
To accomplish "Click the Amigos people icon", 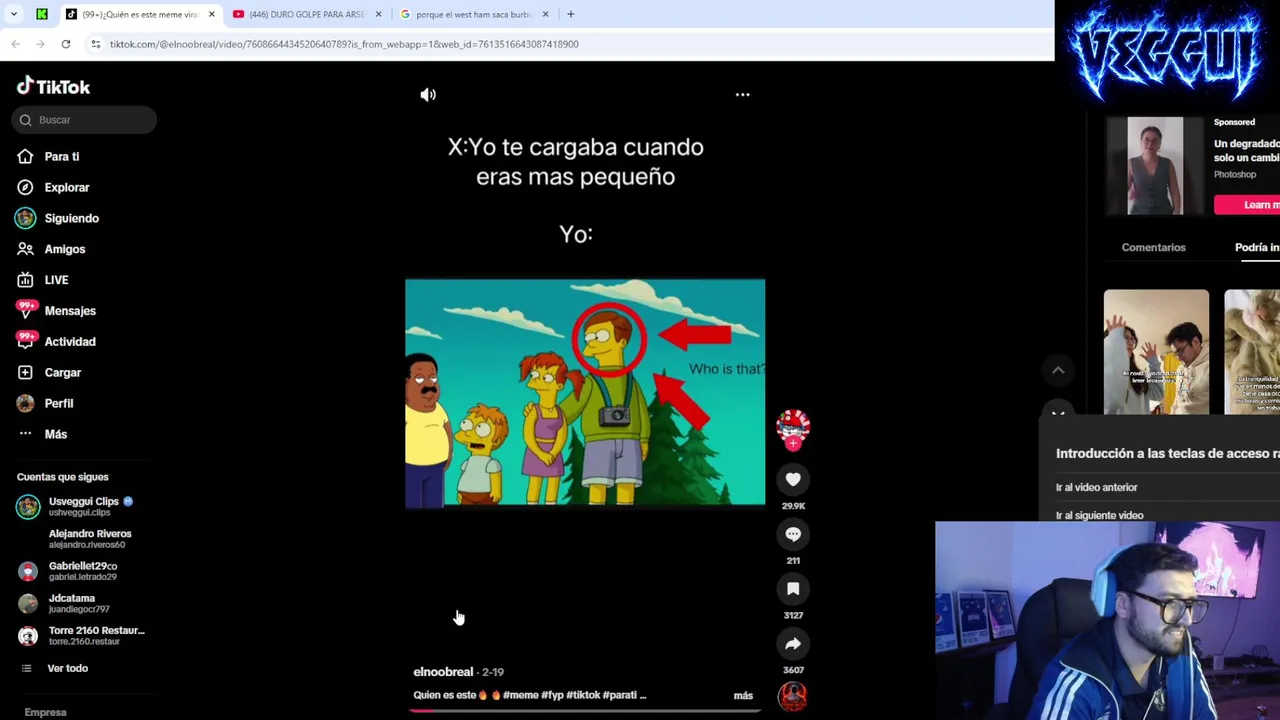I will pos(25,249).
